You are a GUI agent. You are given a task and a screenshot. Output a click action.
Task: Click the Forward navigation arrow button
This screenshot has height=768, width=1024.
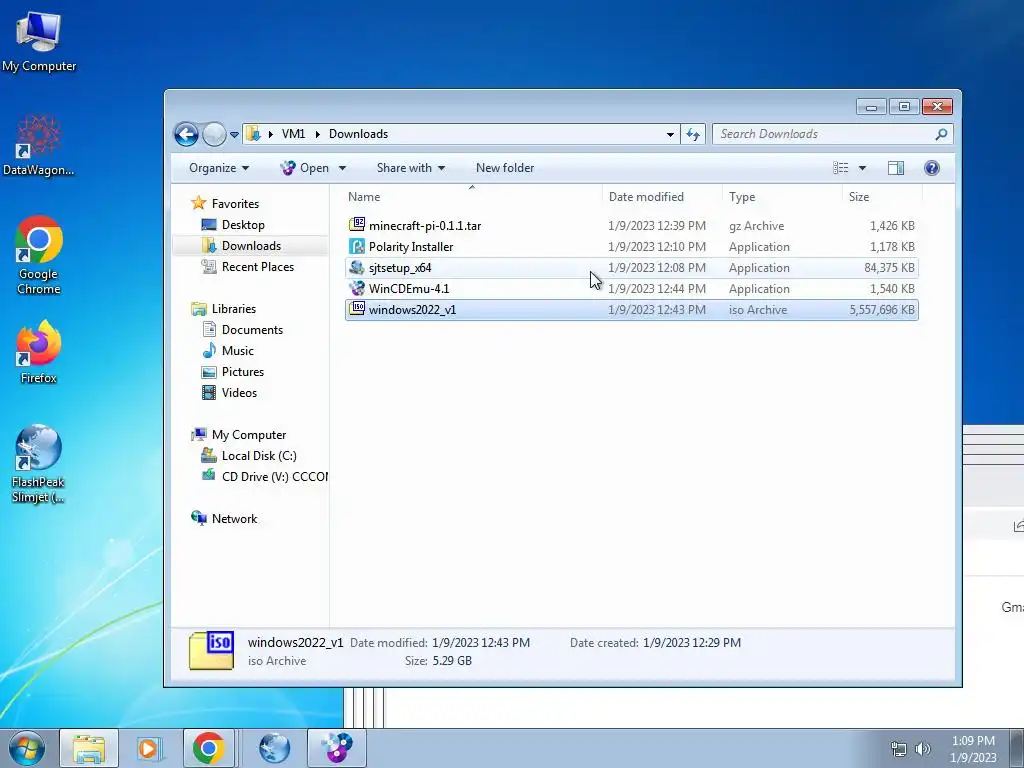tap(214, 135)
